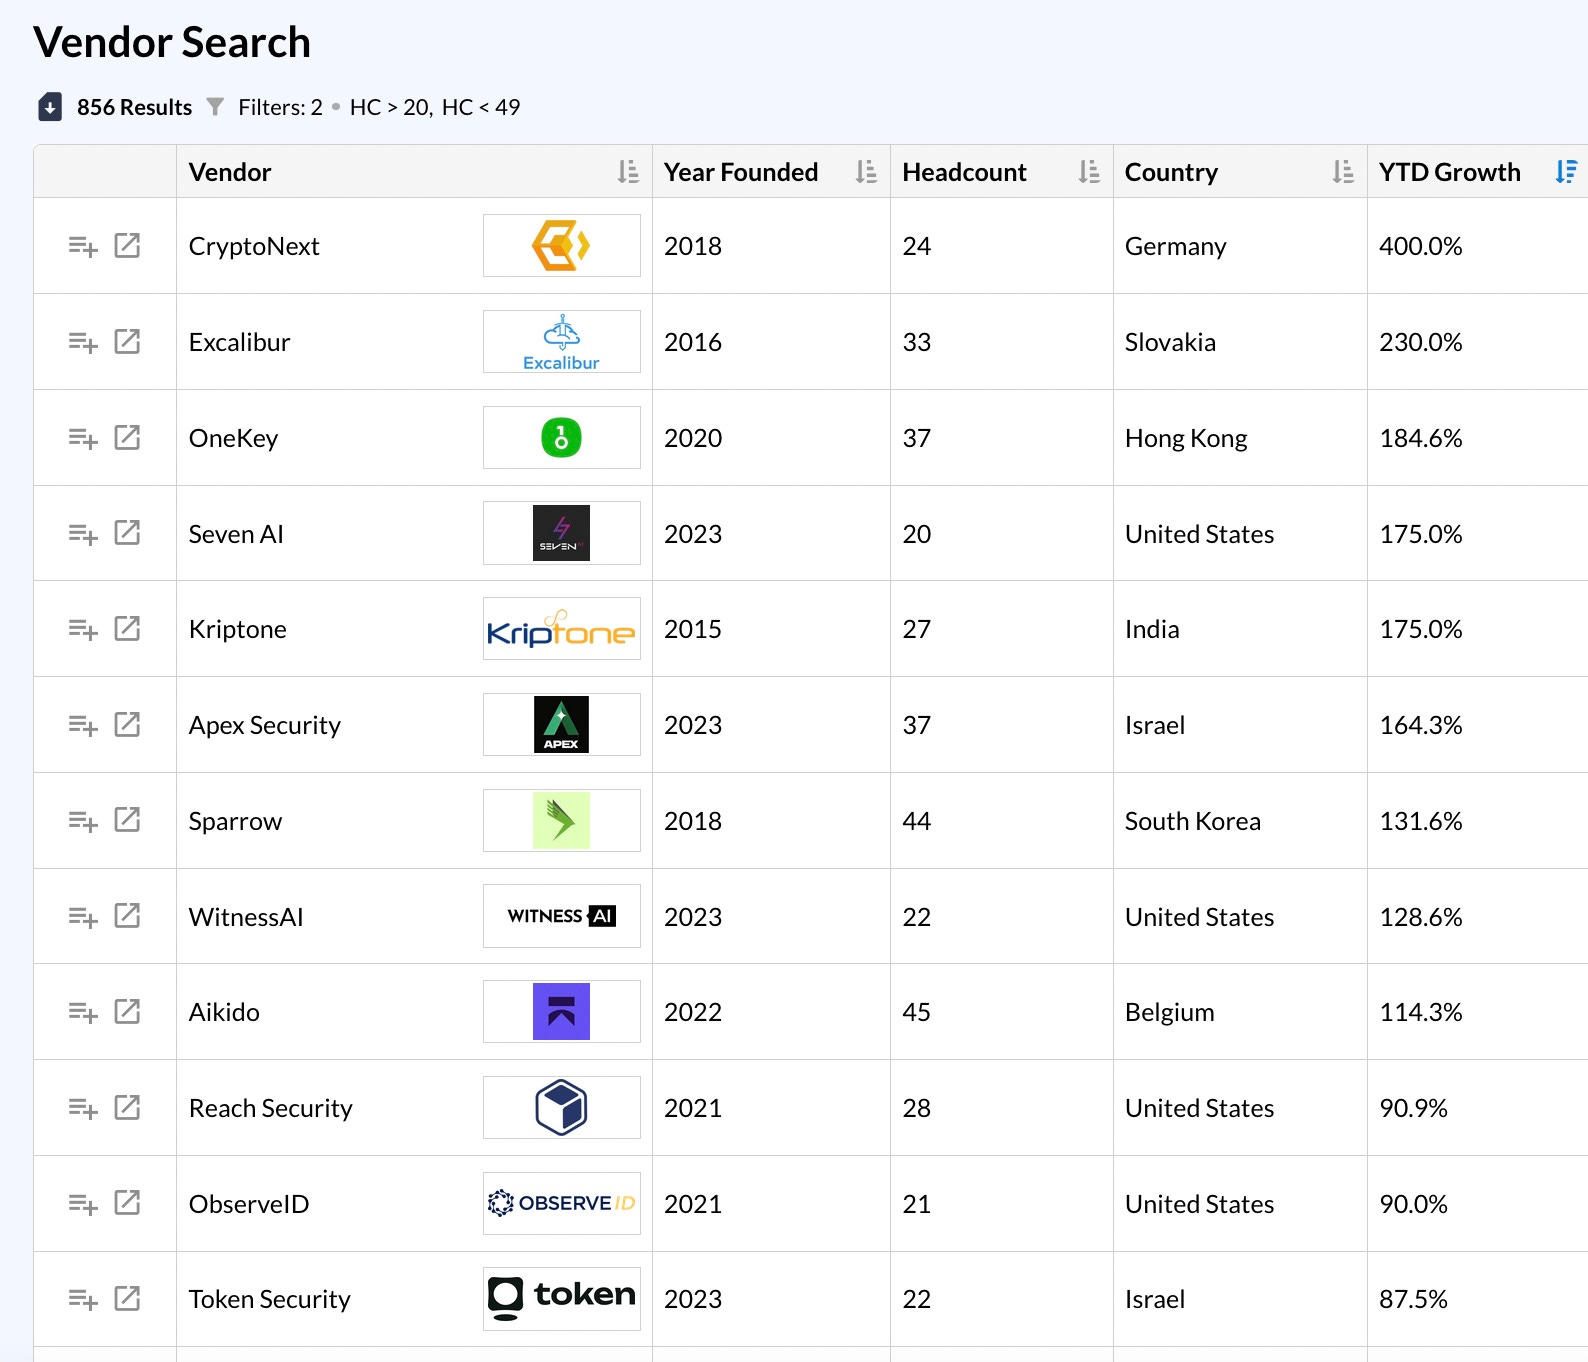
Task: Click the ObserveID logo thumbnail
Action: pyautogui.click(x=561, y=1203)
